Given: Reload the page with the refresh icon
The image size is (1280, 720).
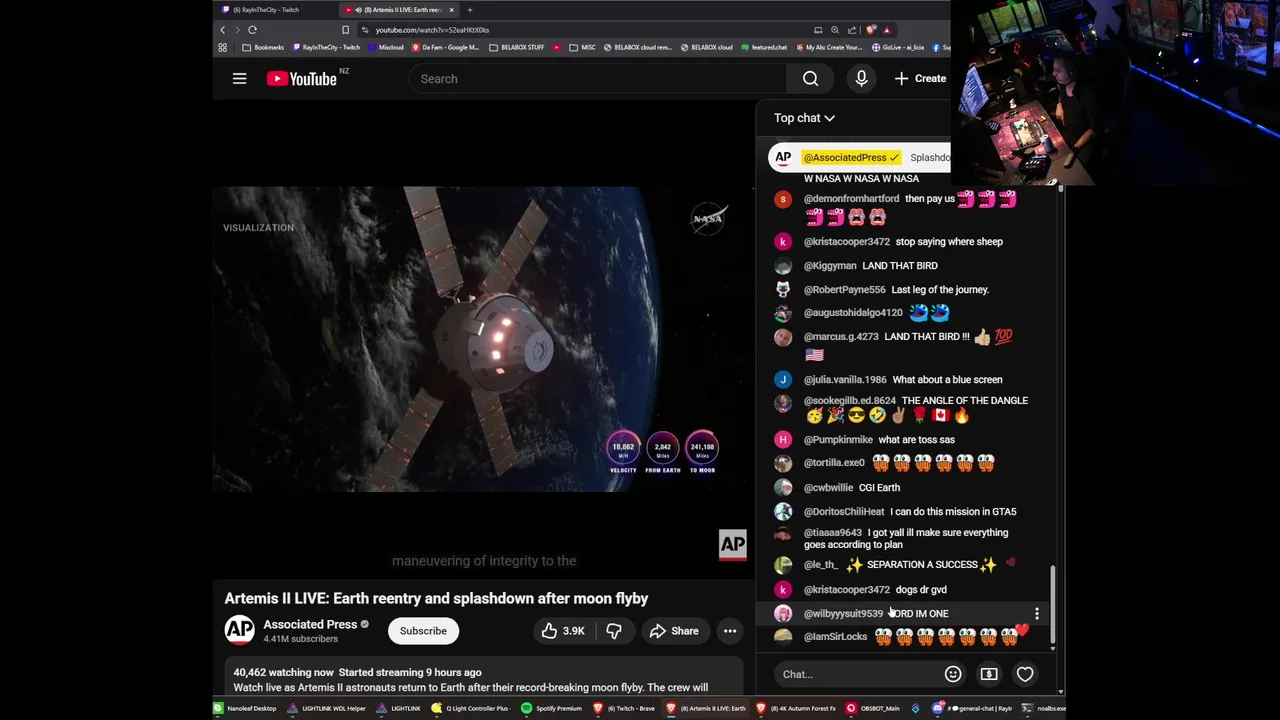Looking at the screenshot, I should tap(252, 30).
